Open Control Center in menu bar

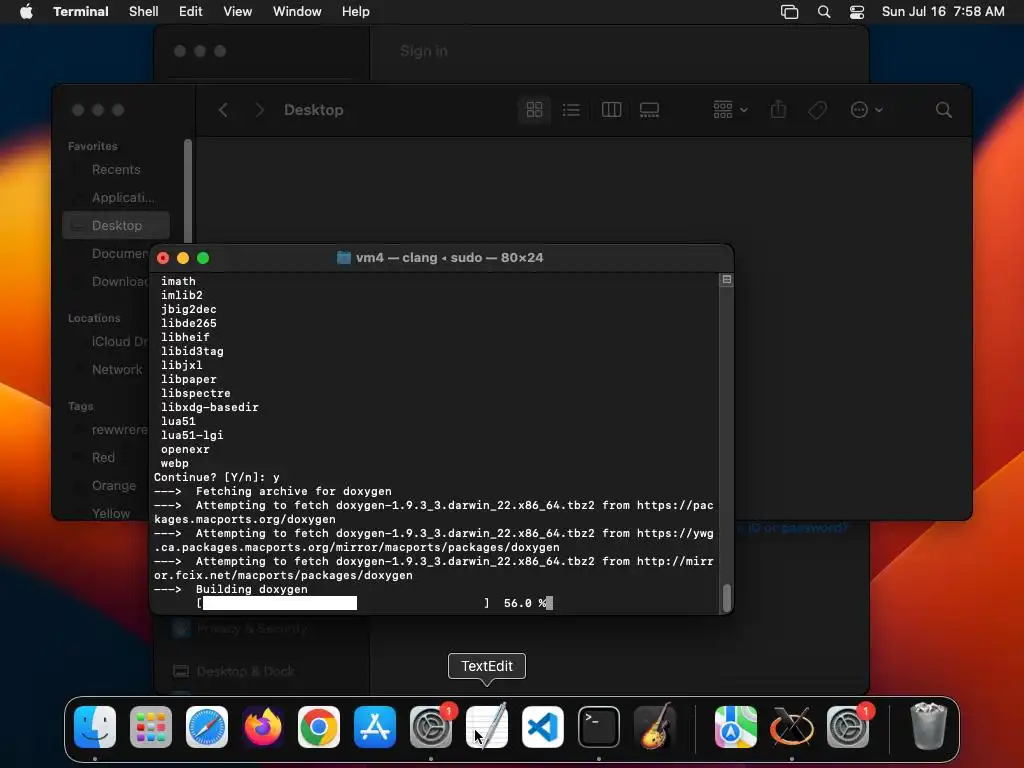857,12
